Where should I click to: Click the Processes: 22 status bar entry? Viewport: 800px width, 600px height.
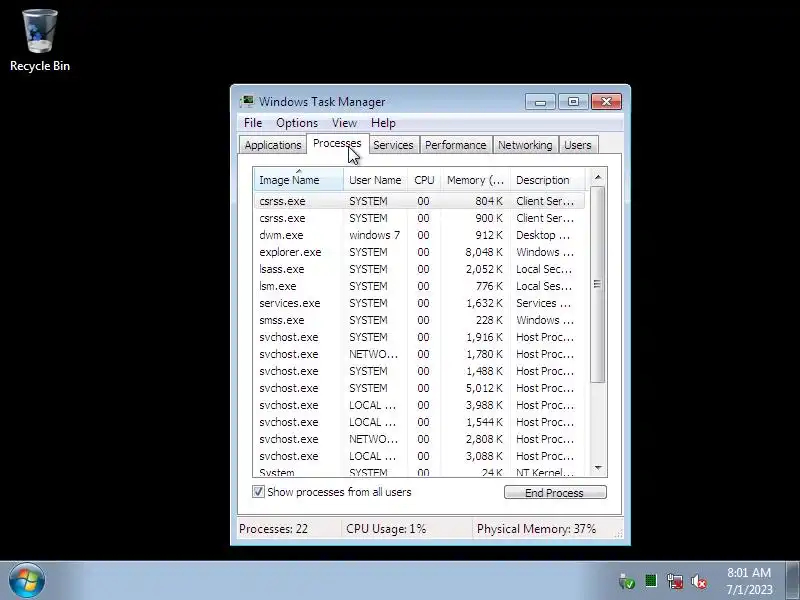click(273, 529)
